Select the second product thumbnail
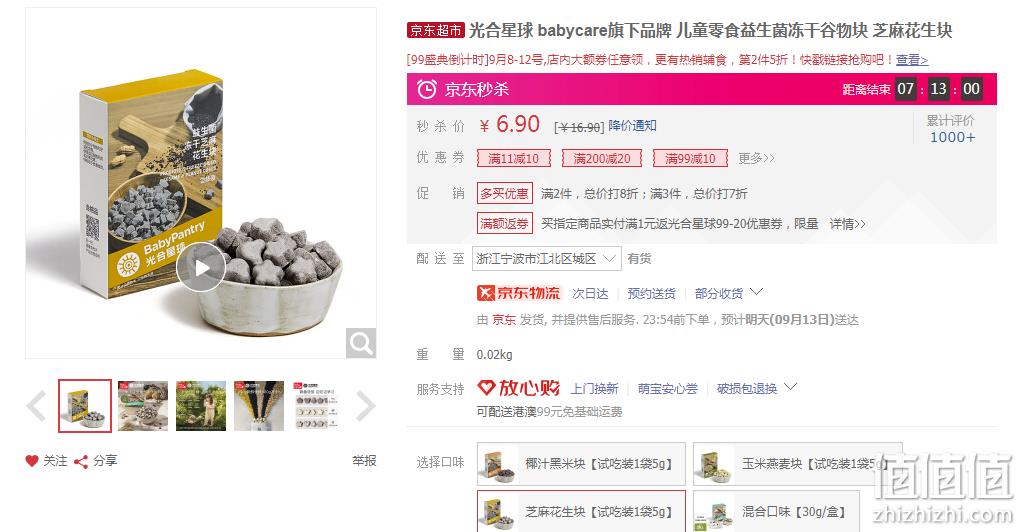The width and height of the screenshot is (1022, 532). pyautogui.click(x=143, y=406)
